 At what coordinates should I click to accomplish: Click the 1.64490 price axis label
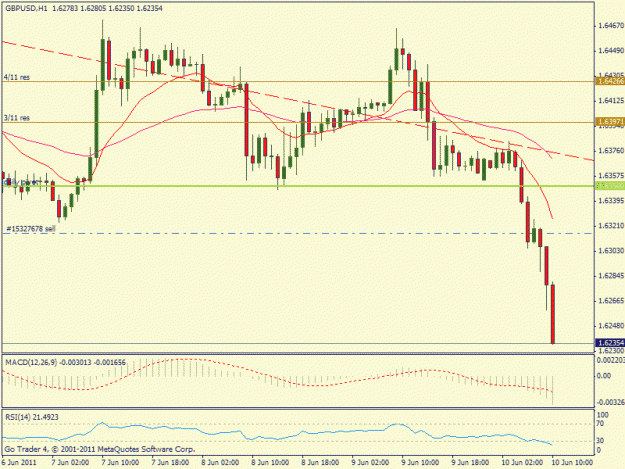click(x=611, y=51)
